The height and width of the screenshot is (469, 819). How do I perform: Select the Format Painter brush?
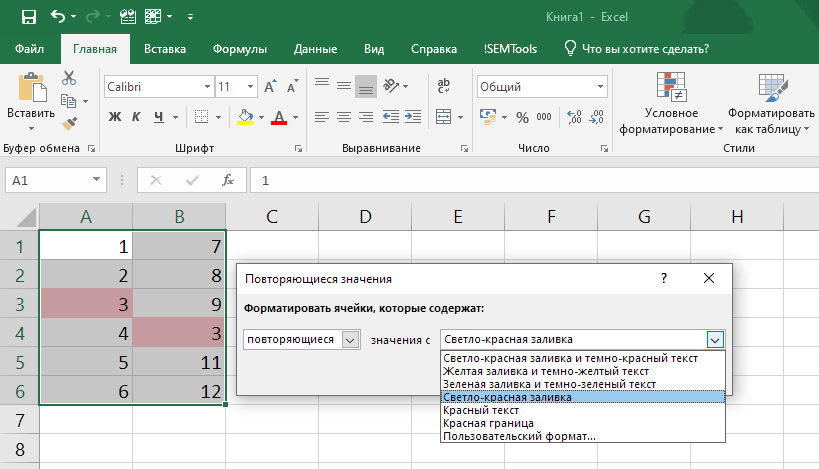(69, 124)
